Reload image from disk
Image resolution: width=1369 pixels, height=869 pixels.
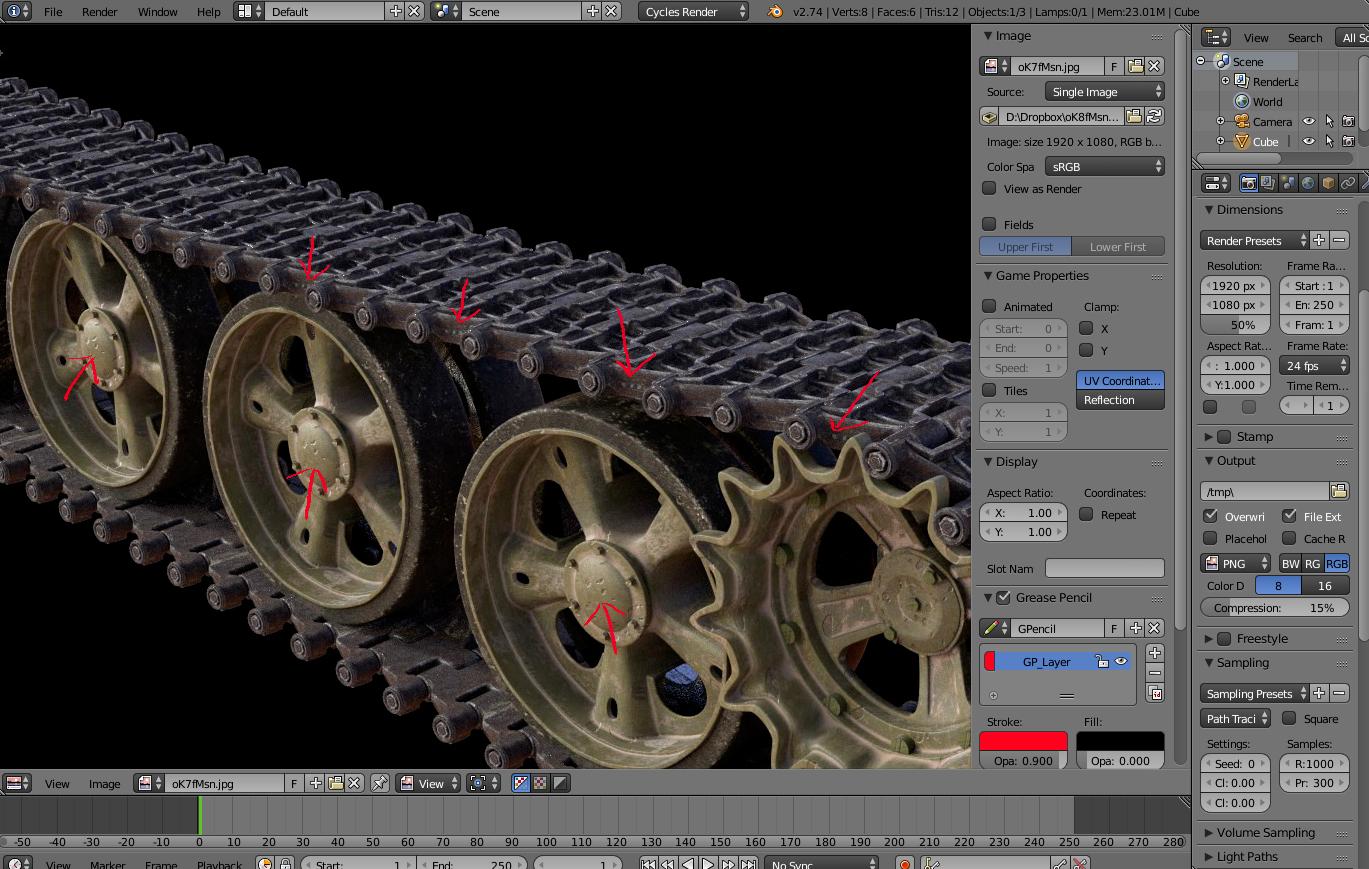coord(1154,117)
